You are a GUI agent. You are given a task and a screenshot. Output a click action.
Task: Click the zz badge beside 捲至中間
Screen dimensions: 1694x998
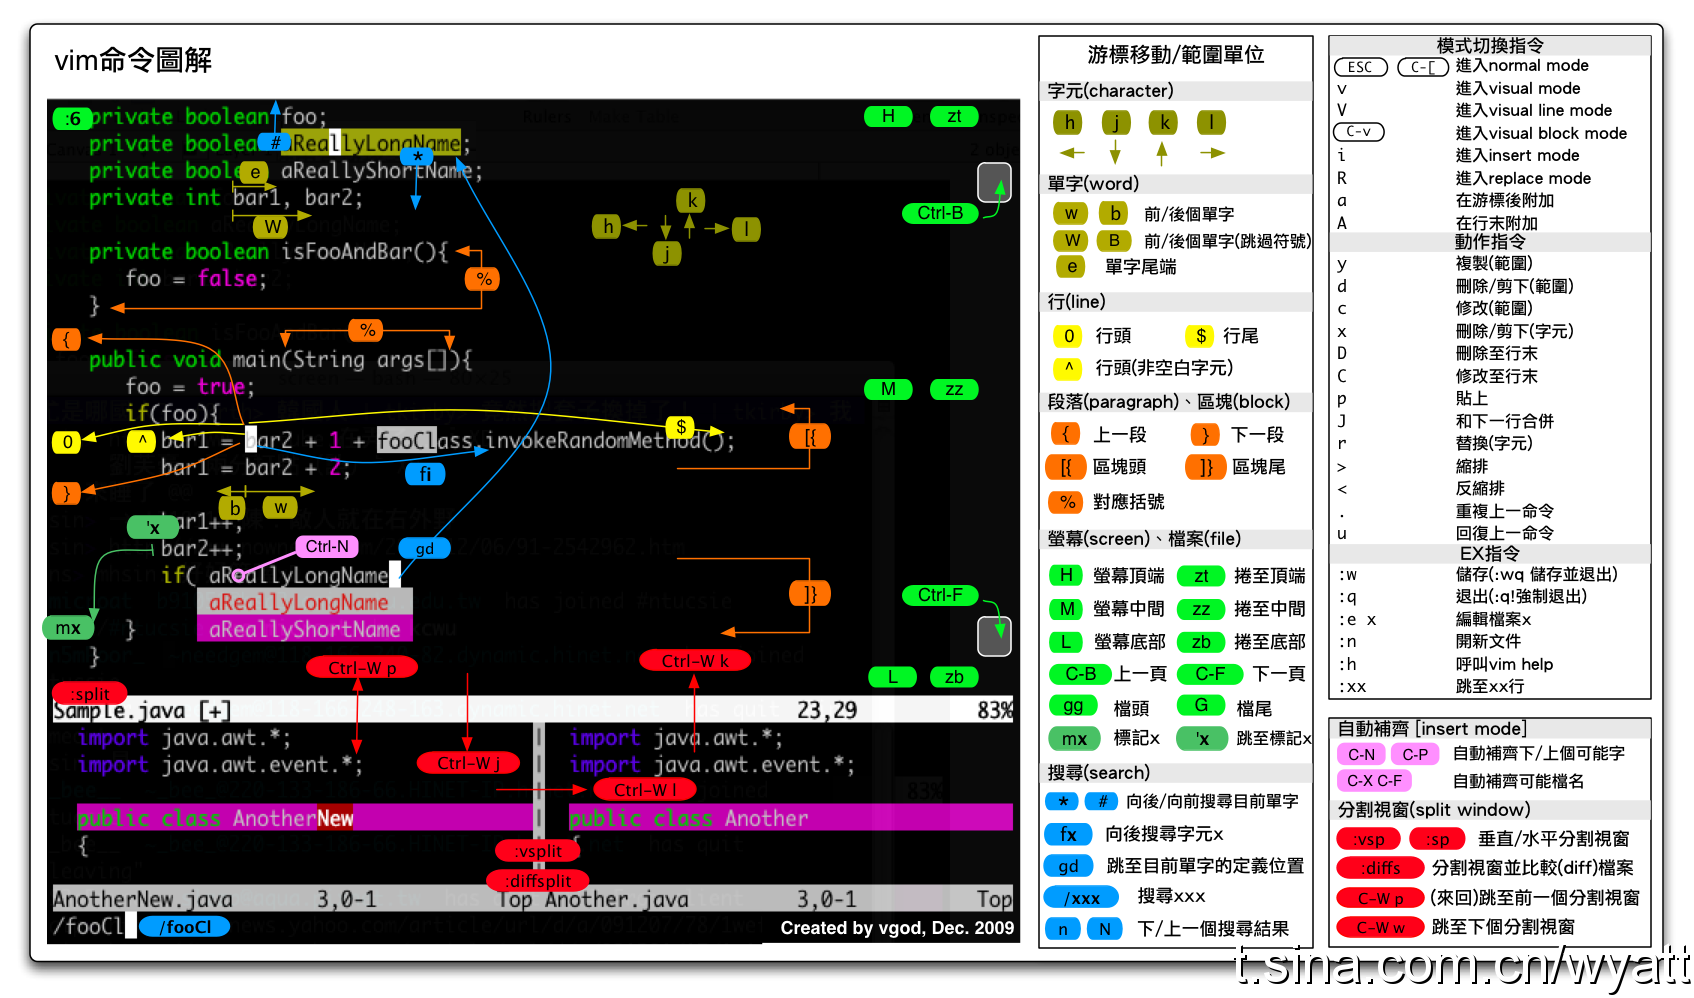pos(1201,609)
